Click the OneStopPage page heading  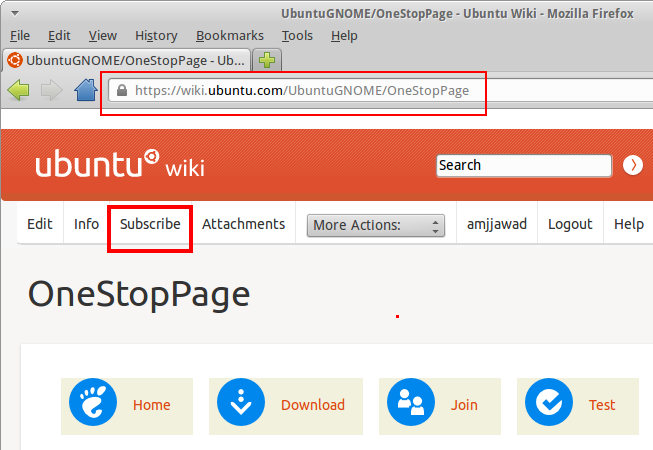click(139, 295)
